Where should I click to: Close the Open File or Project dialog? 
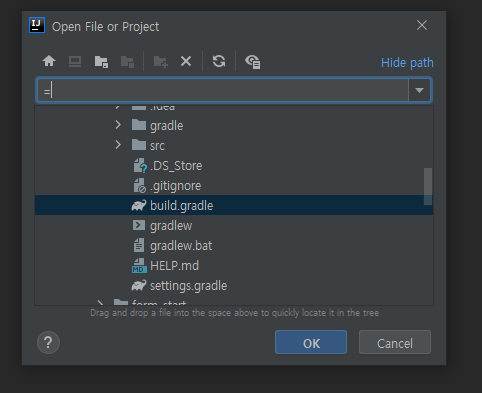pos(422,25)
